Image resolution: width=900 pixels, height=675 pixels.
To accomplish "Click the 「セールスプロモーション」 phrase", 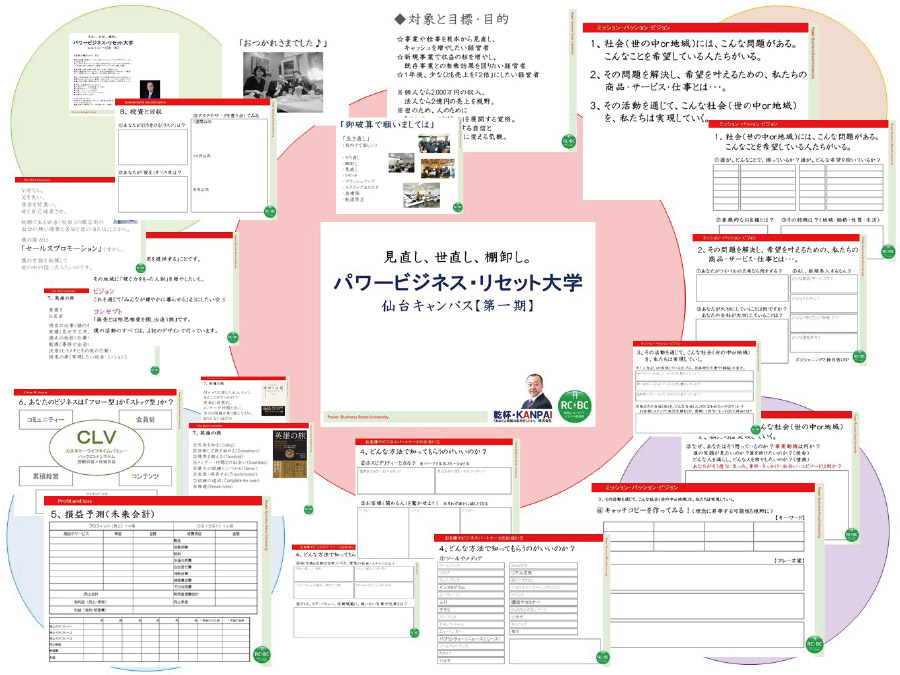I will point(63,248).
